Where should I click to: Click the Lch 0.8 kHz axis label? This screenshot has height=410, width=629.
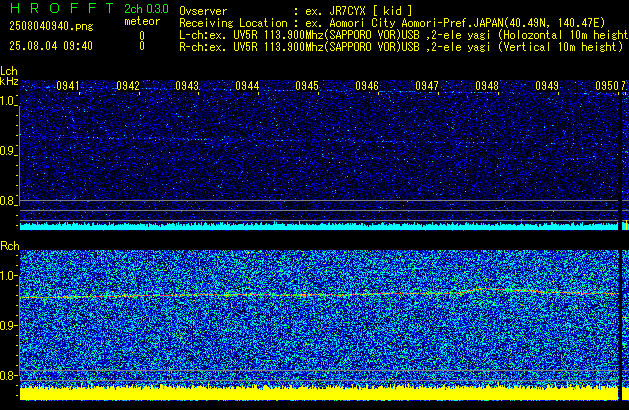pyautogui.click(x=8, y=201)
